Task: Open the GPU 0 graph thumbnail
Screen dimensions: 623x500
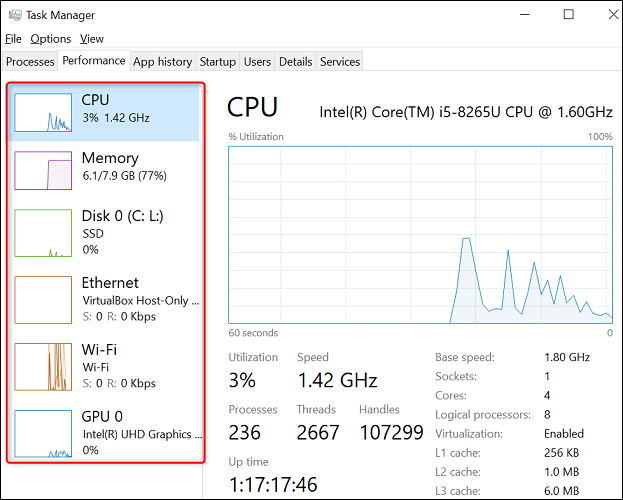Action: 43,432
